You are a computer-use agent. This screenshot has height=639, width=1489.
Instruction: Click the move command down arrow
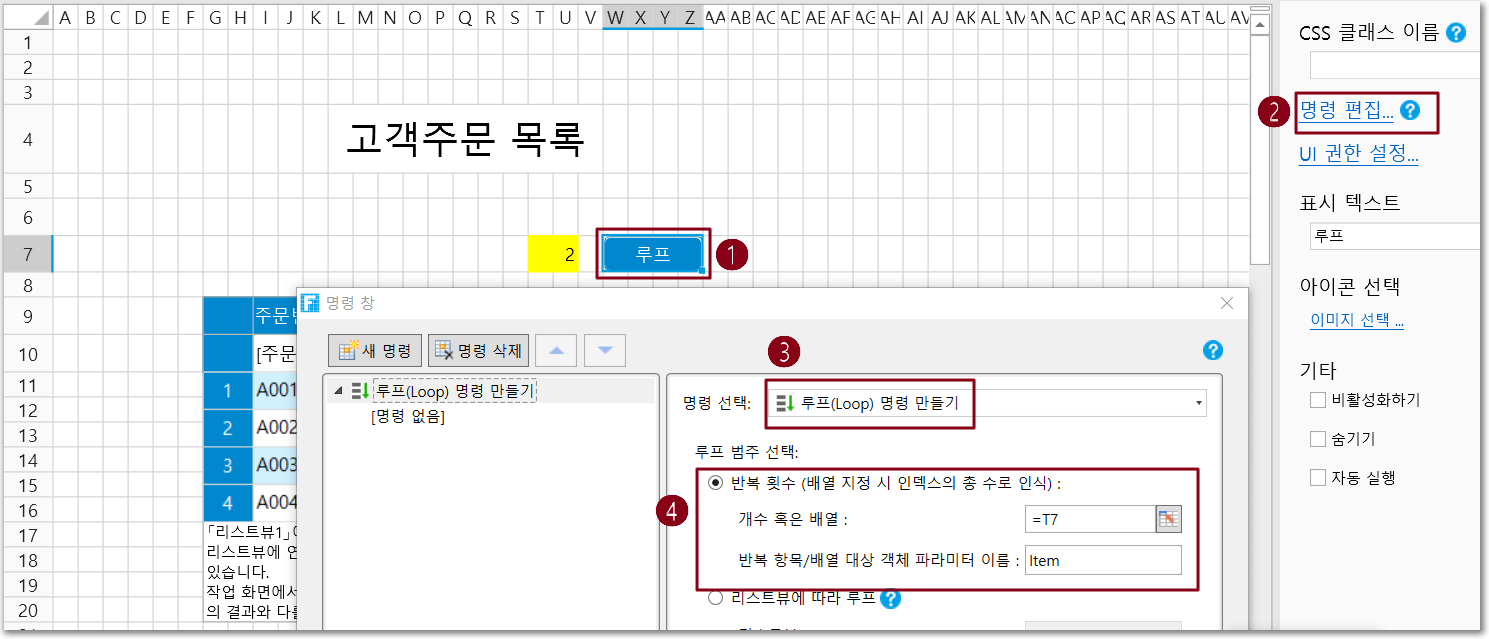pos(605,350)
